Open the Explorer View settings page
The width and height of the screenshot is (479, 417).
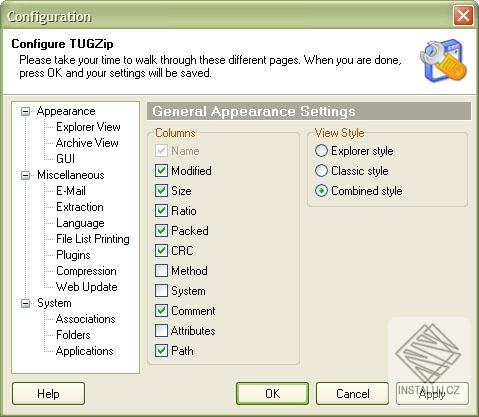(88, 127)
